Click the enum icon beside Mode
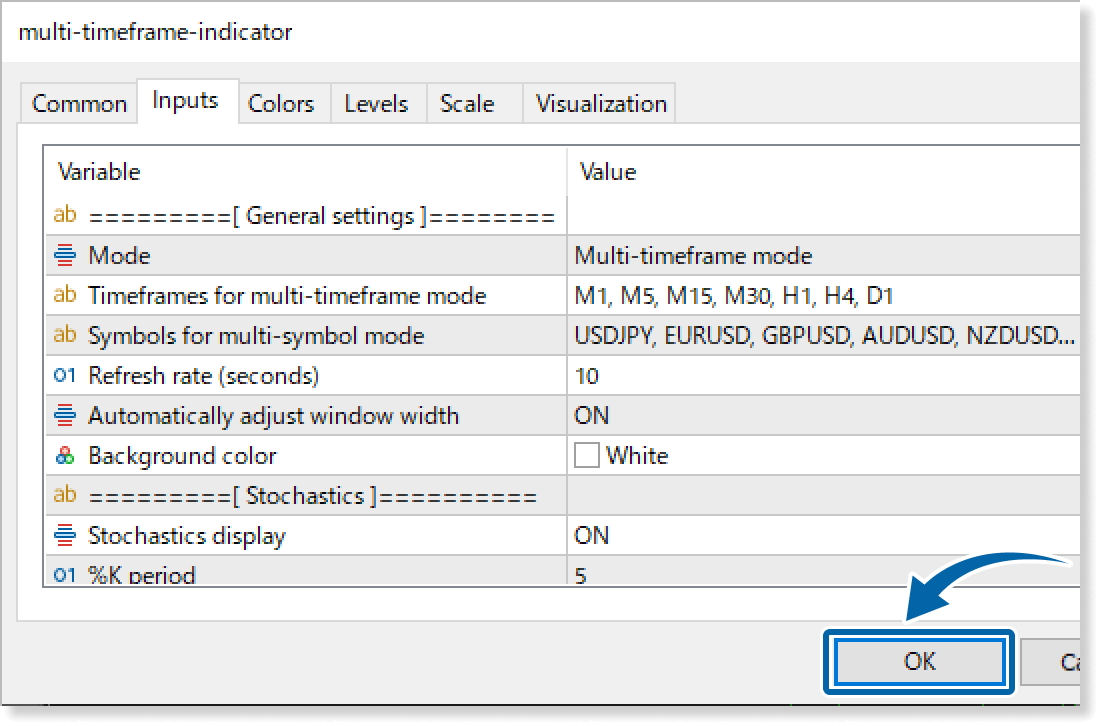Viewport: 1100px width, 726px height. (65, 255)
